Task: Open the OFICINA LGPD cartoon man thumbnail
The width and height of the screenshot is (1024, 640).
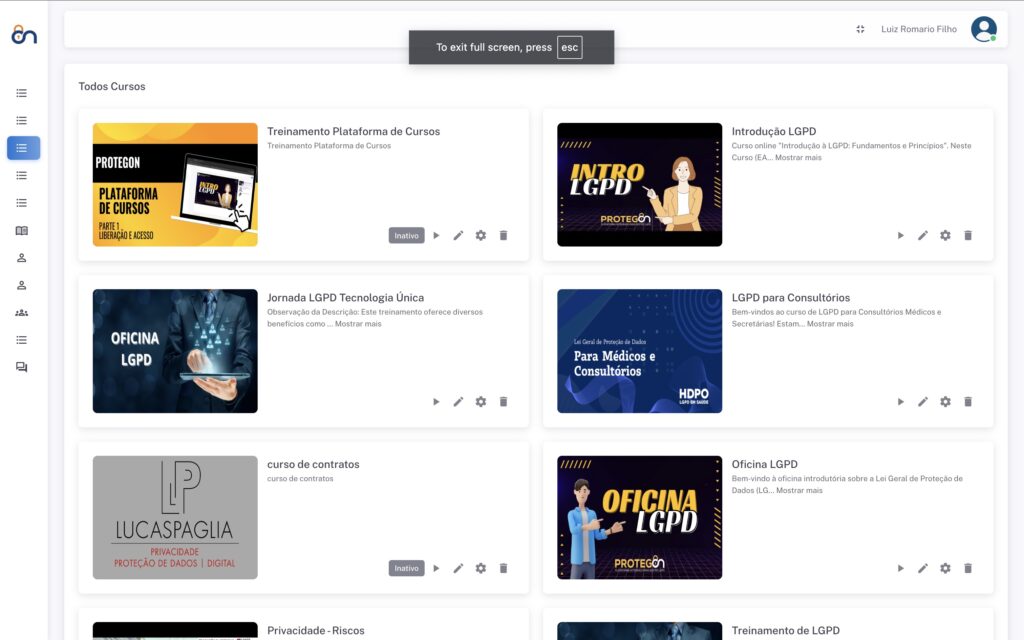Action: pyautogui.click(x=639, y=517)
